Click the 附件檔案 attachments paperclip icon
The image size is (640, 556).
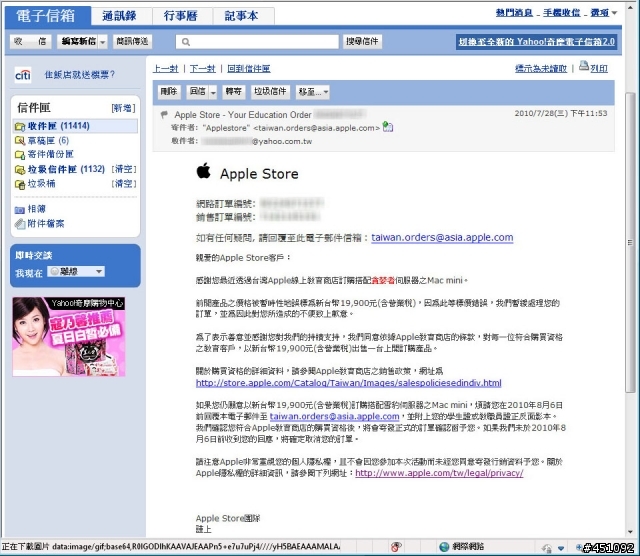[x=20, y=224]
